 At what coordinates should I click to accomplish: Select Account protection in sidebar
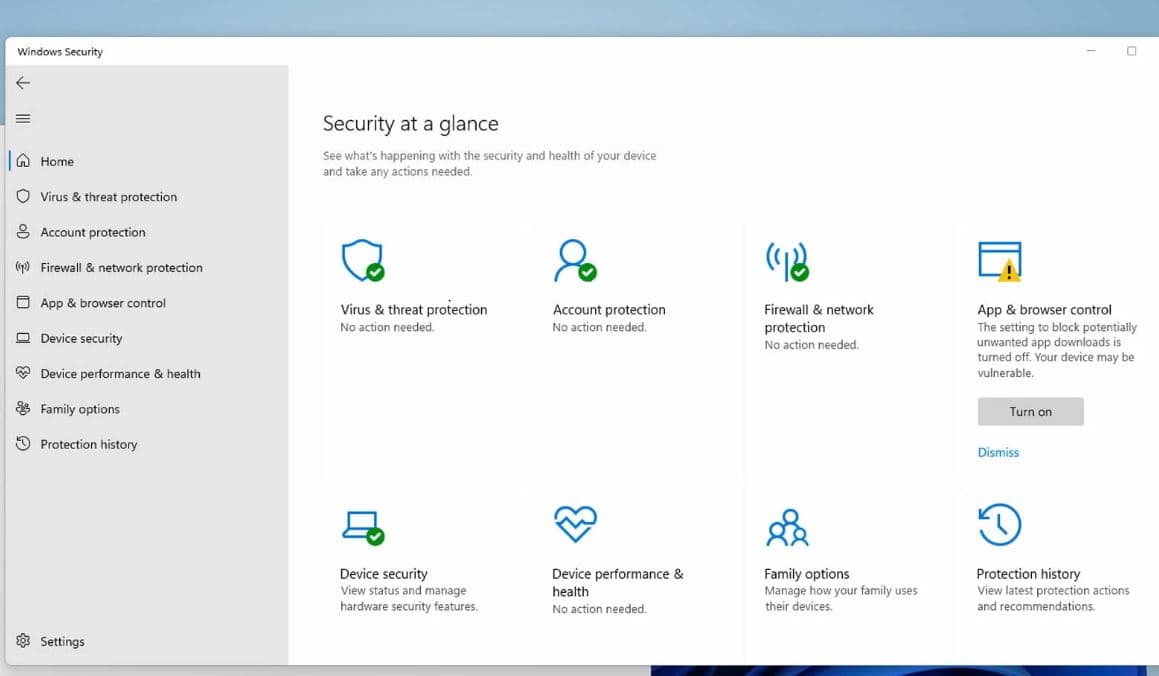coord(93,232)
